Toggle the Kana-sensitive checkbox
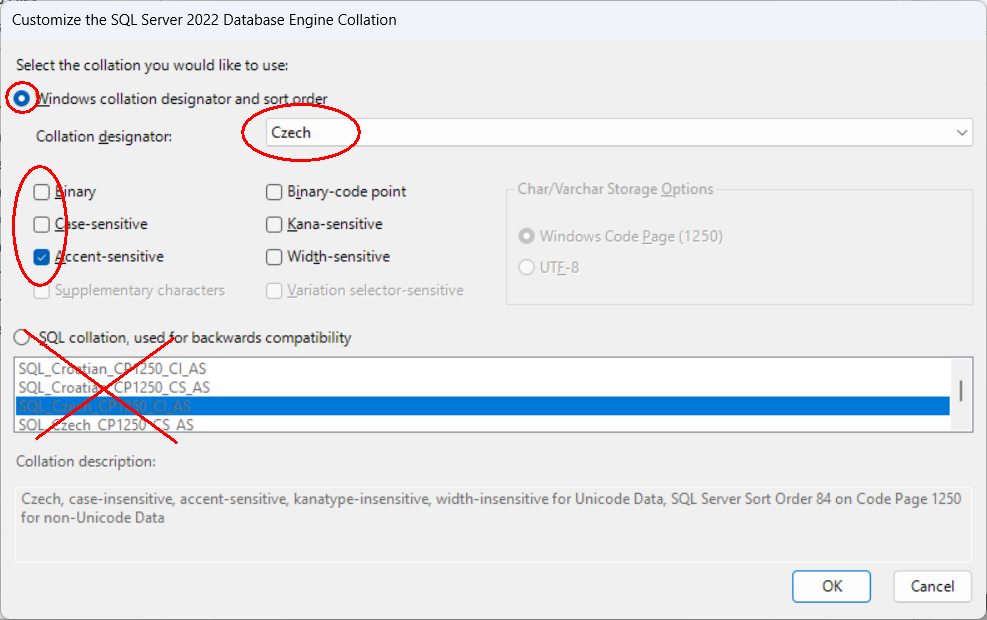This screenshot has width=987, height=620. click(x=274, y=224)
